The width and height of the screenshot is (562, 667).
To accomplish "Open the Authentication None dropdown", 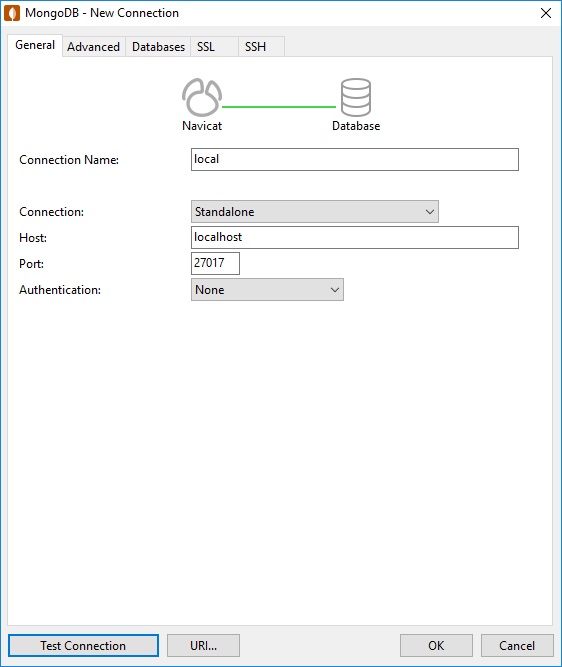I will click(267, 290).
